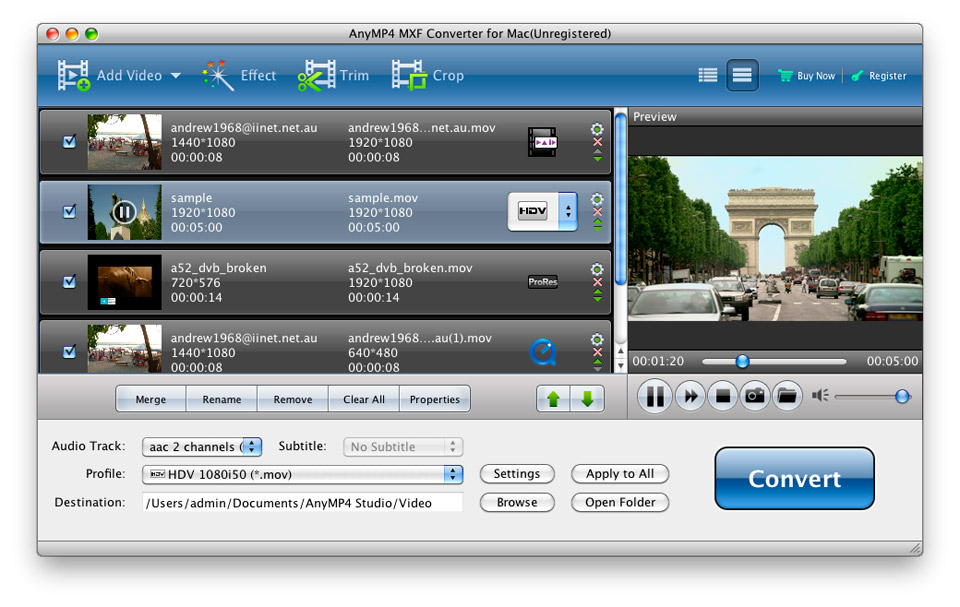The width and height of the screenshot is (960, 607).
Task: Take a snapshot with the camera icon
Action: pos(754,397)
